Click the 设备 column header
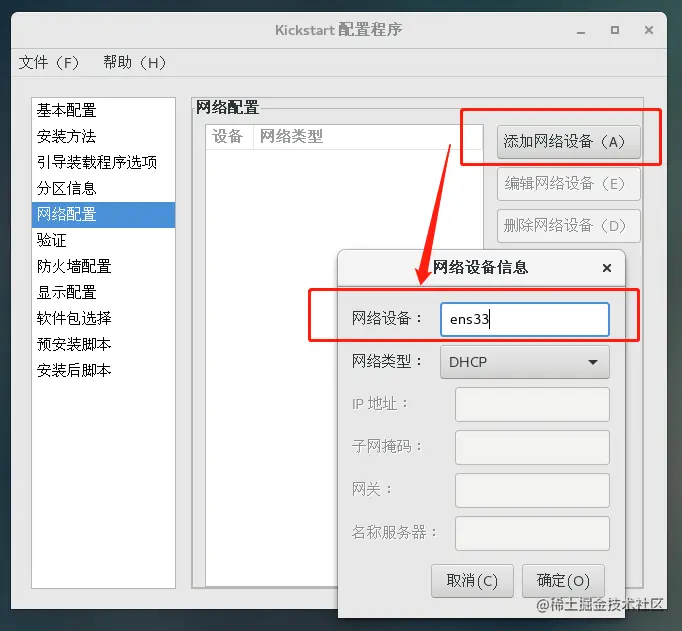Viewport: 682px width, 631px height. tap(229, 137)
